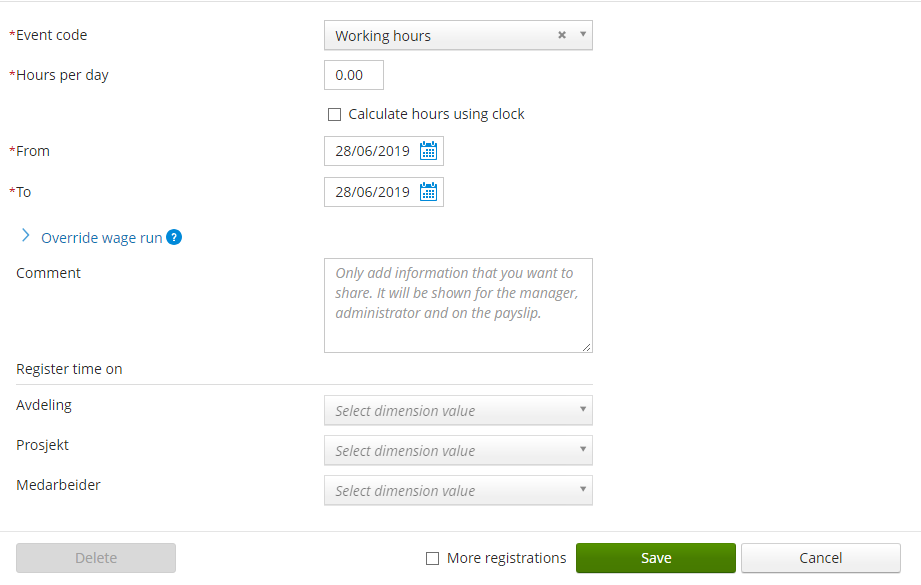Click the To date input field
This screenshot has height=585, width=921.
(372, 192)
